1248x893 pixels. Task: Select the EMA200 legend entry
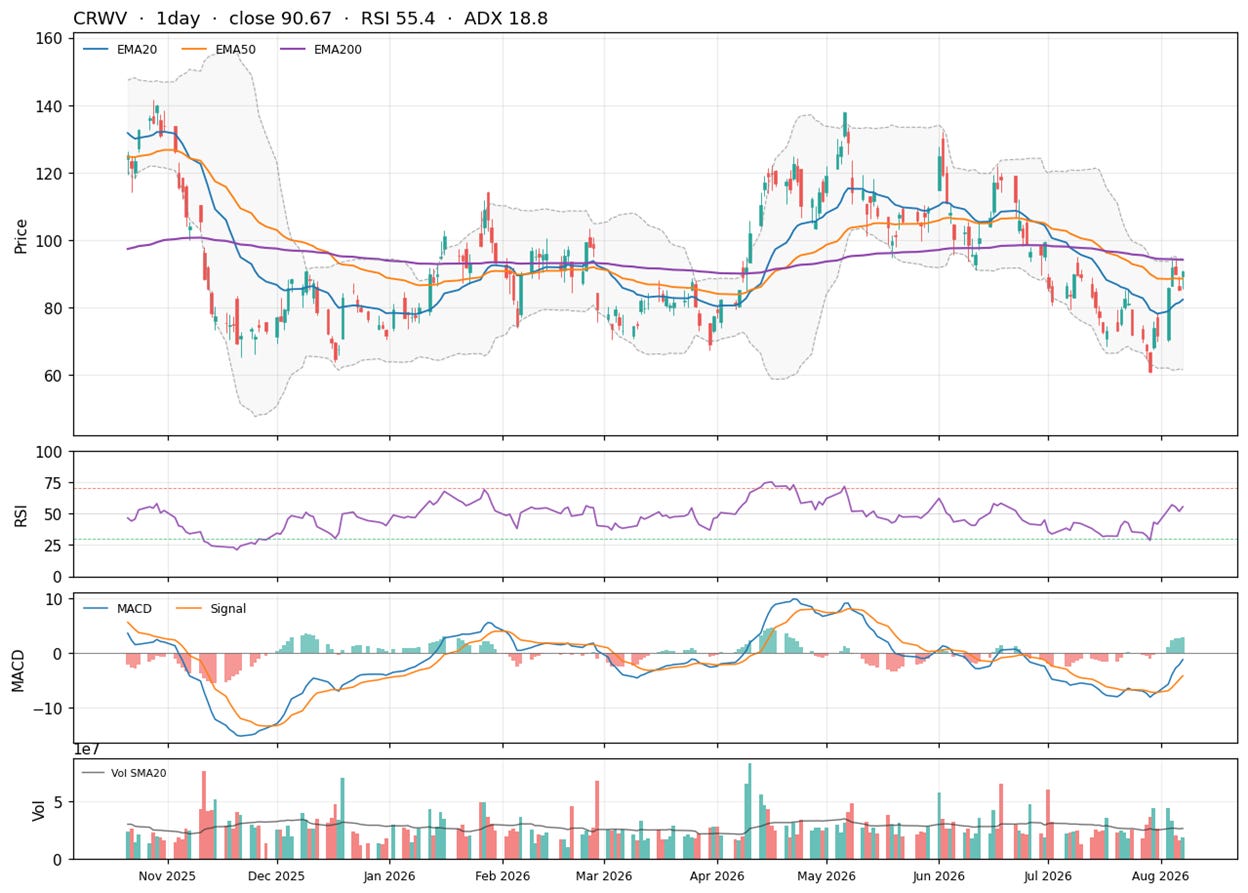[338, 48]
